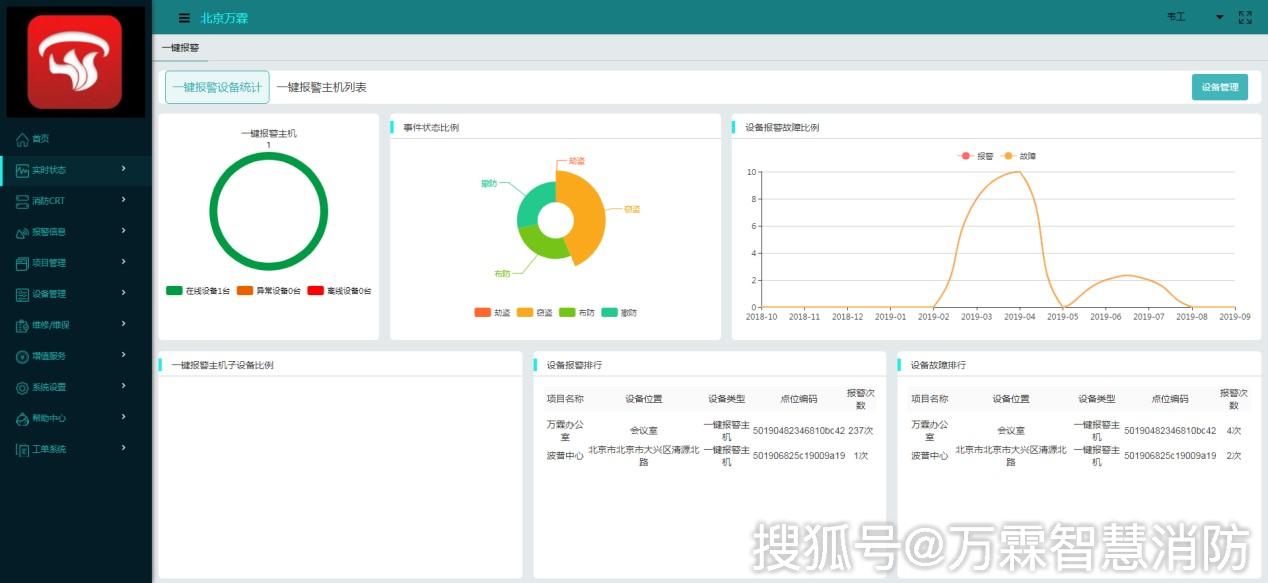Toggle the 窃盗 legend item in pie chart

tap(534, 313)
